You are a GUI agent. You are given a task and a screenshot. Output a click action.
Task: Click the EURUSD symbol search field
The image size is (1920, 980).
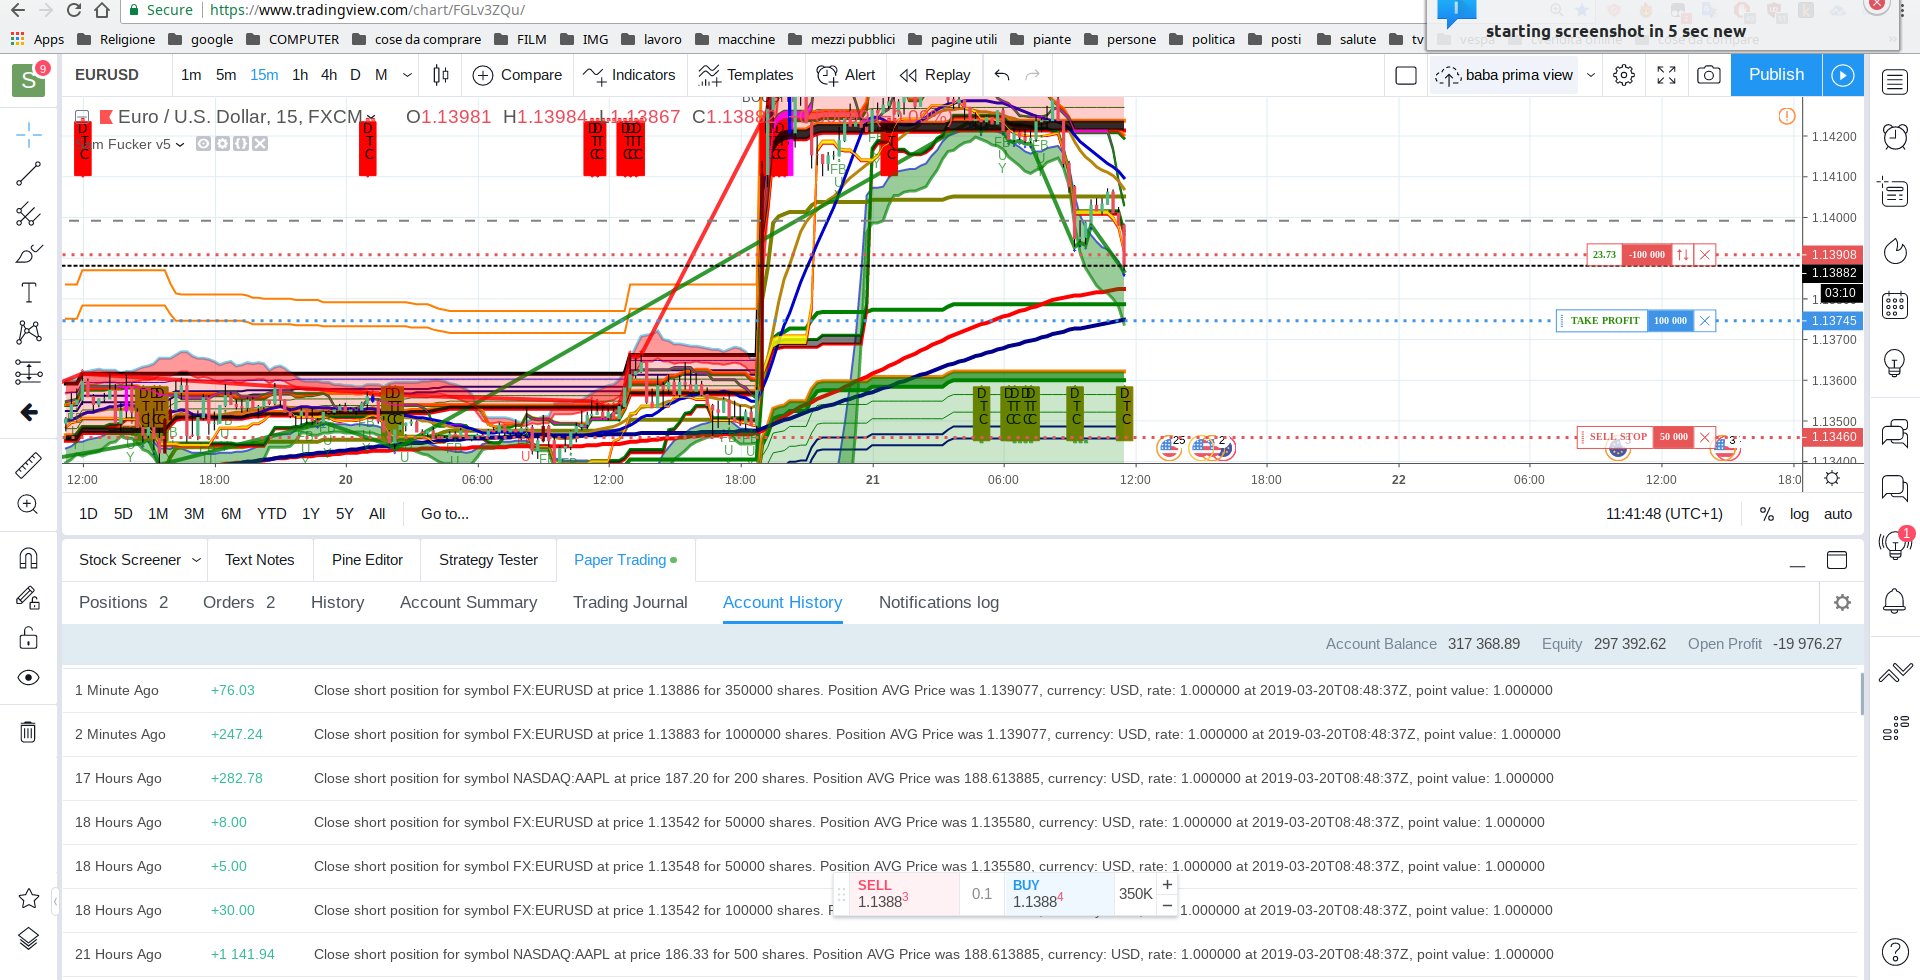click(x=108, y=75)
